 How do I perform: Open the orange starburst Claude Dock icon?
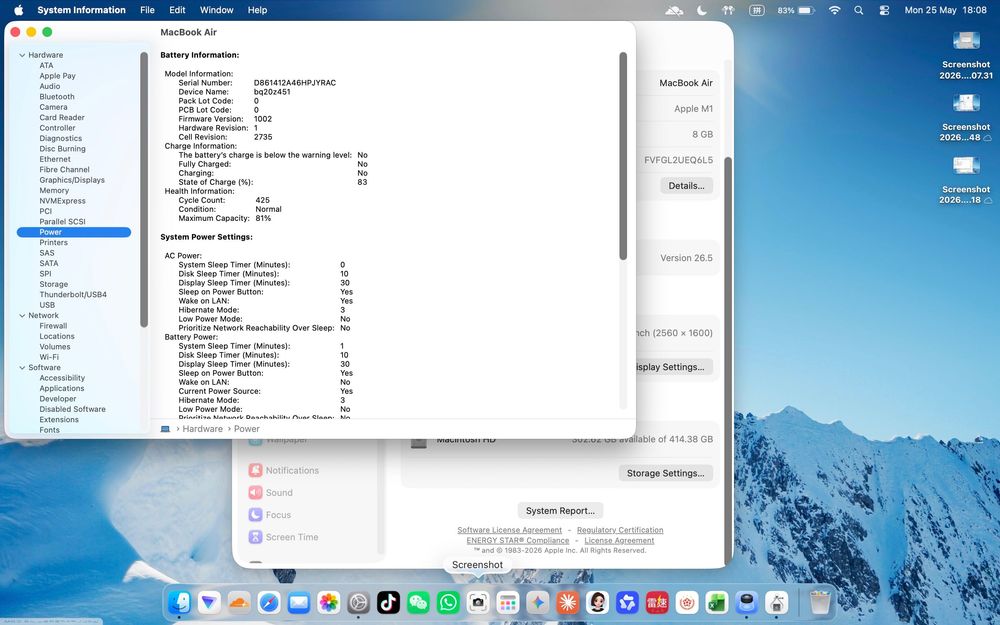[568, 602]
